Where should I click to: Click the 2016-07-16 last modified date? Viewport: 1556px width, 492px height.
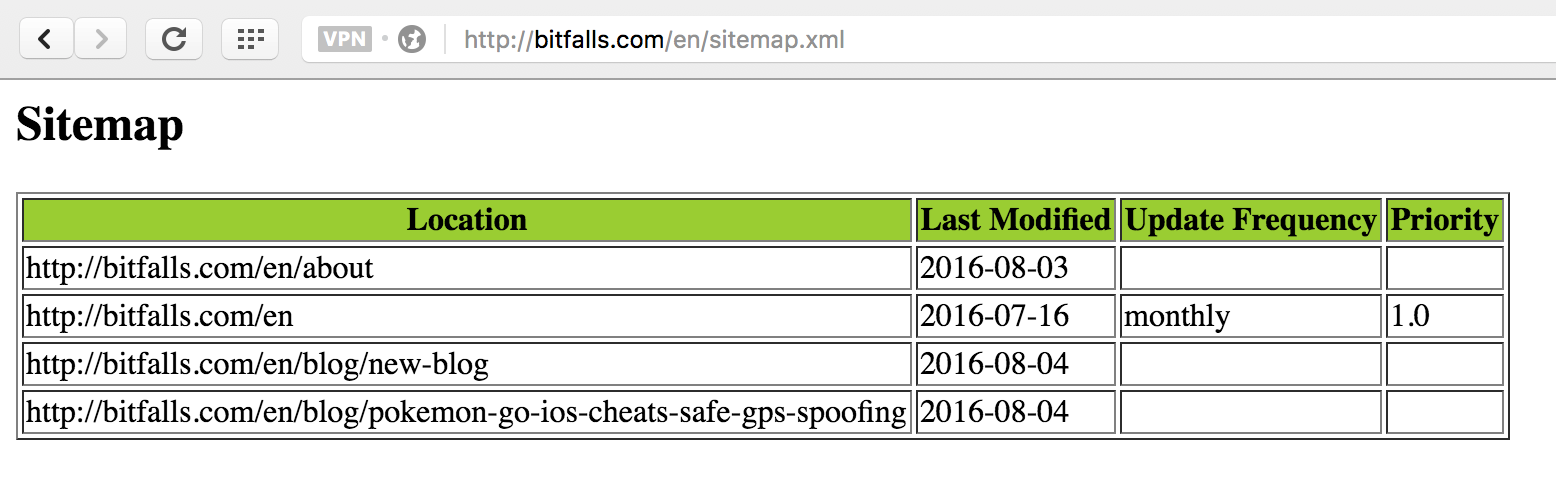tap(994, 316)
